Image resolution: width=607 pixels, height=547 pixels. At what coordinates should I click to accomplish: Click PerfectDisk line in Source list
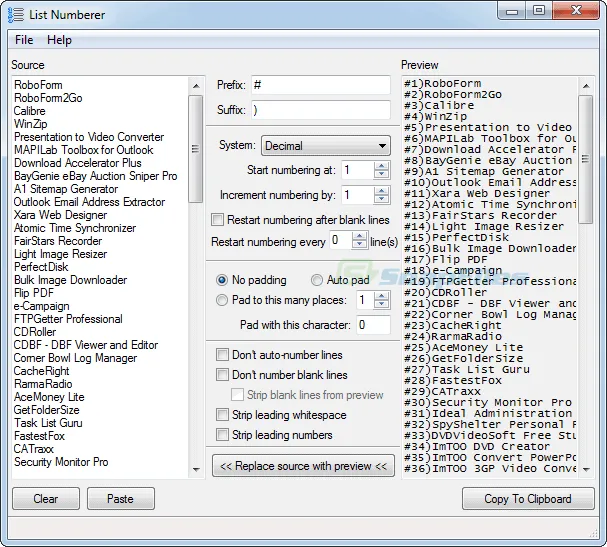click(41, 267)
